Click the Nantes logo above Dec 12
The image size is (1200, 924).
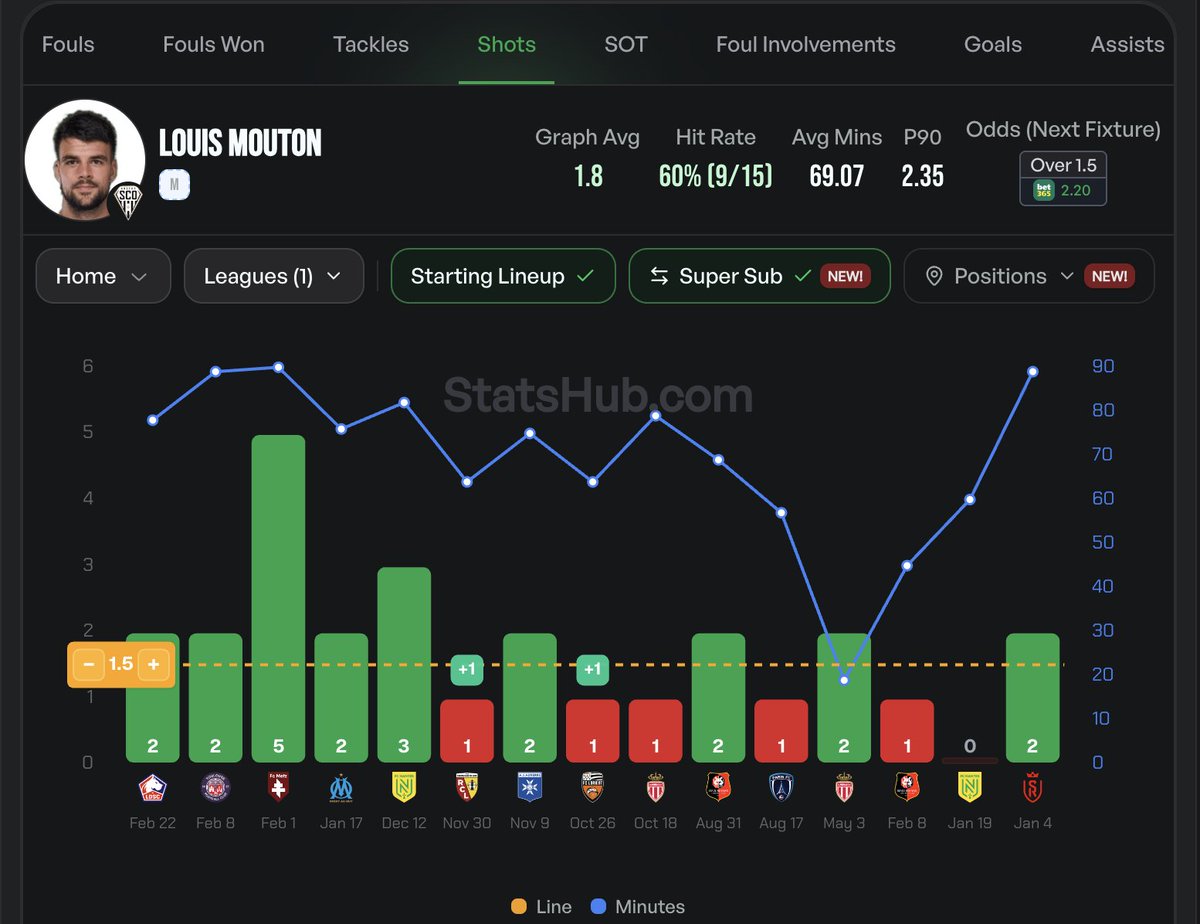coord(404,788)
